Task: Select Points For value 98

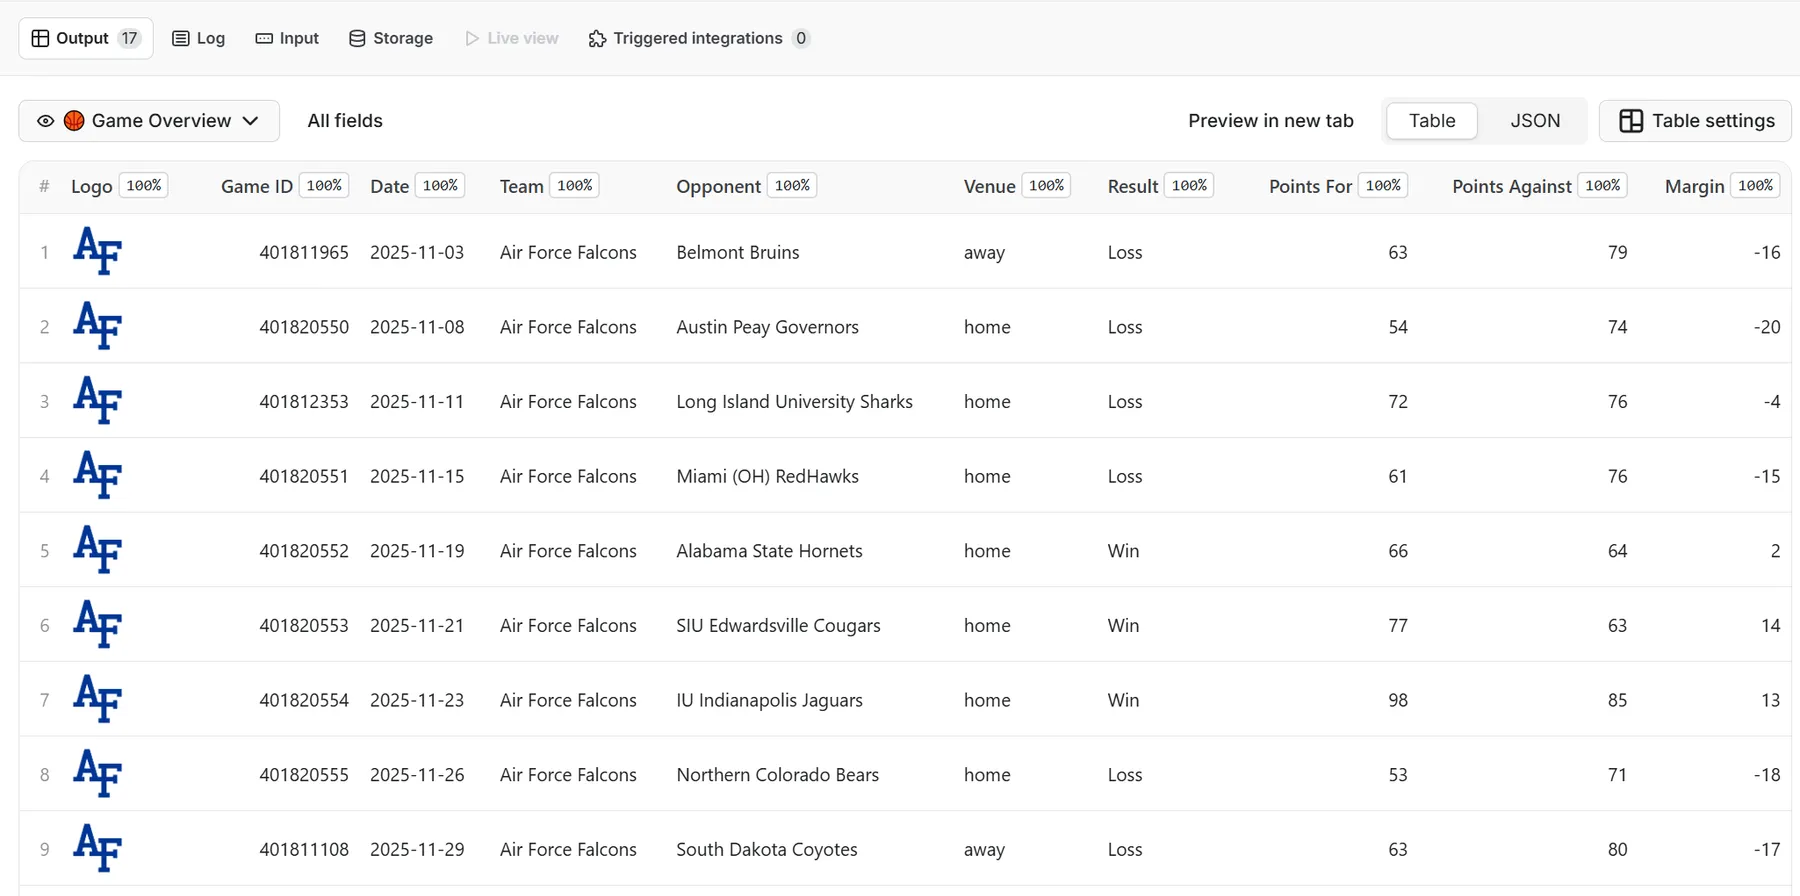Action: 1398,700
